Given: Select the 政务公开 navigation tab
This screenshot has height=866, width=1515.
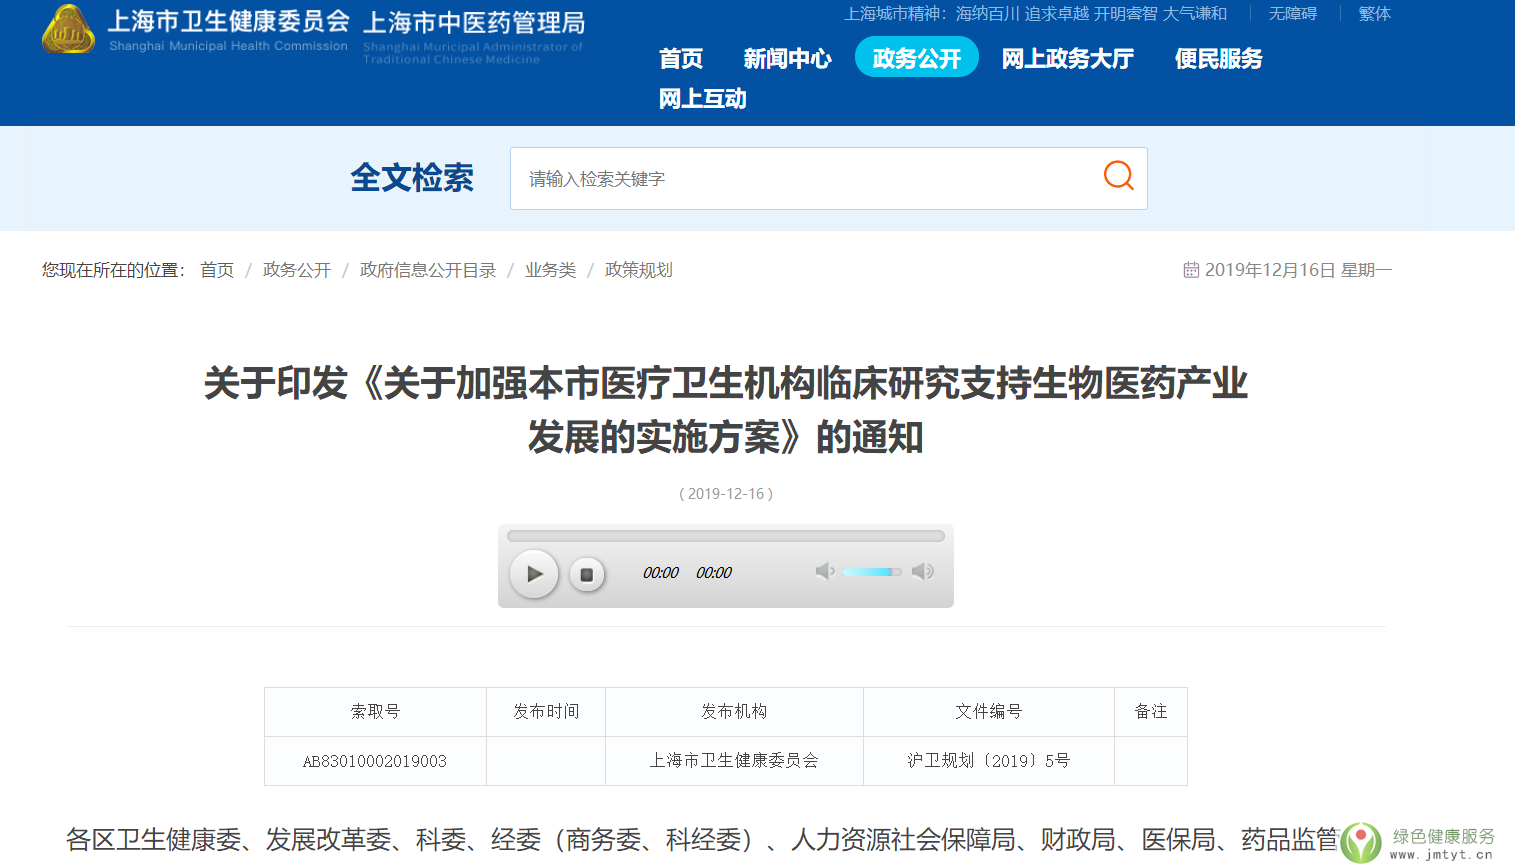Looking at the screenshot, I should (916, 58).
